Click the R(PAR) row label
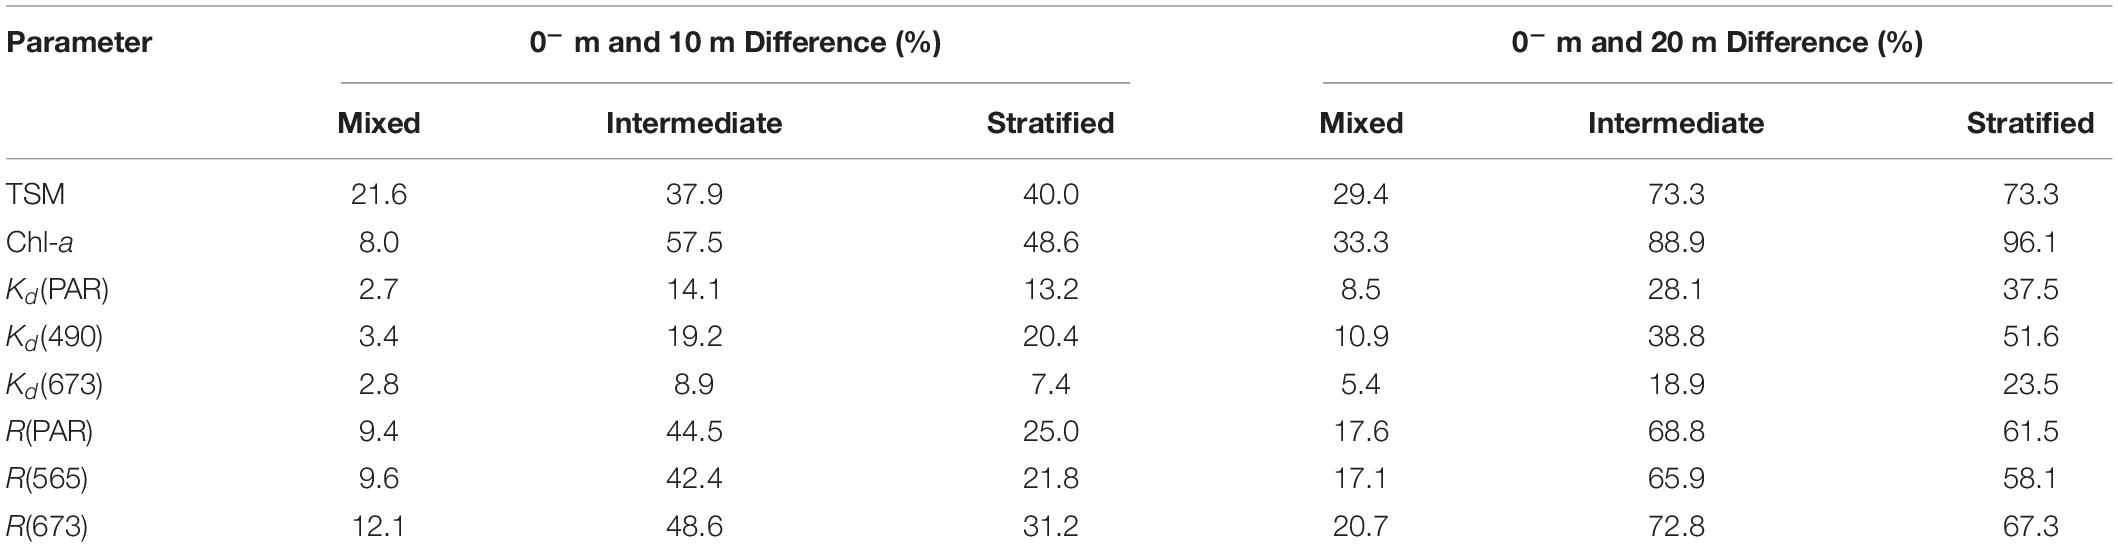This screenshot has width=2118, height=547. point(50,432)
